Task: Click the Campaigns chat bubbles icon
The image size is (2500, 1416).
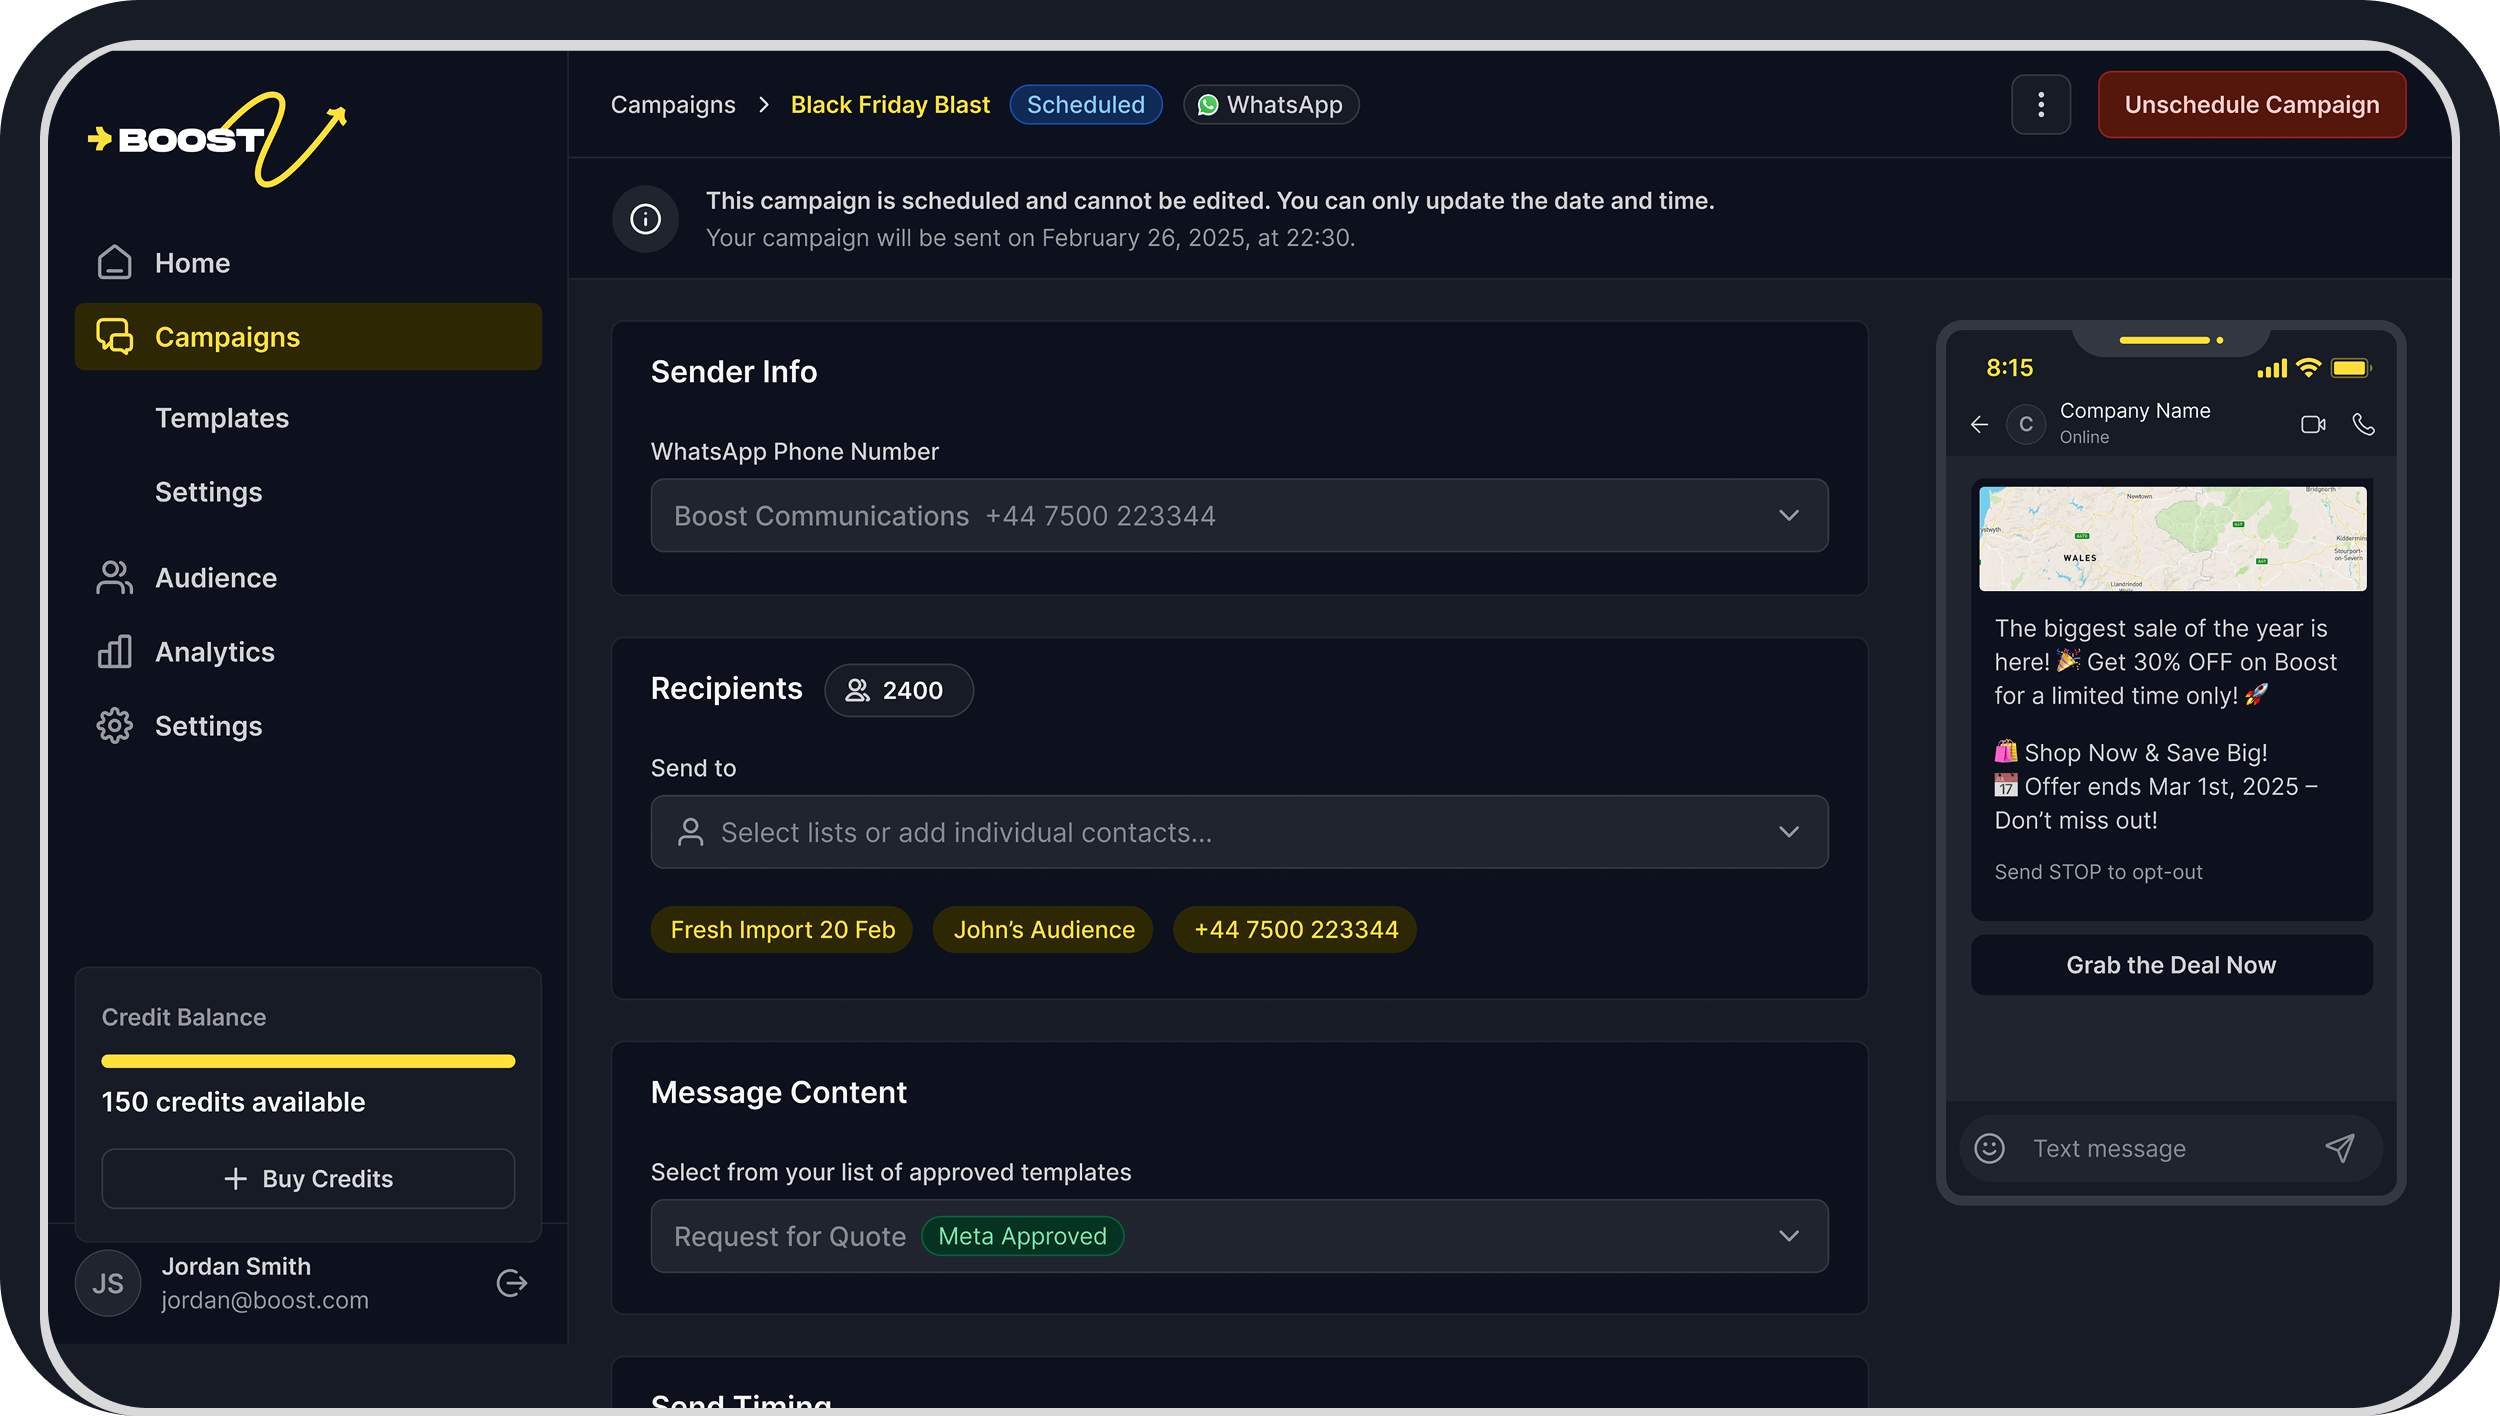Action: [x=114, y=337]
